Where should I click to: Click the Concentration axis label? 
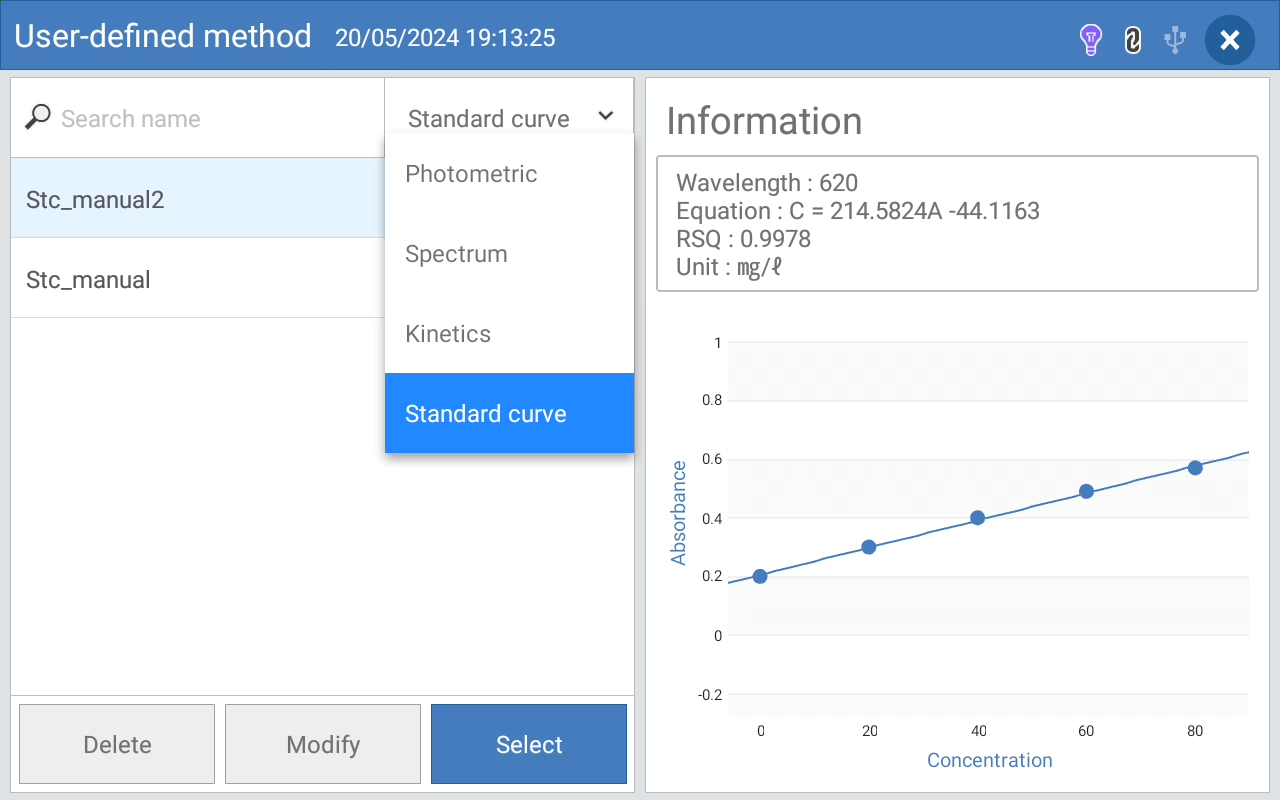(990, 760)
